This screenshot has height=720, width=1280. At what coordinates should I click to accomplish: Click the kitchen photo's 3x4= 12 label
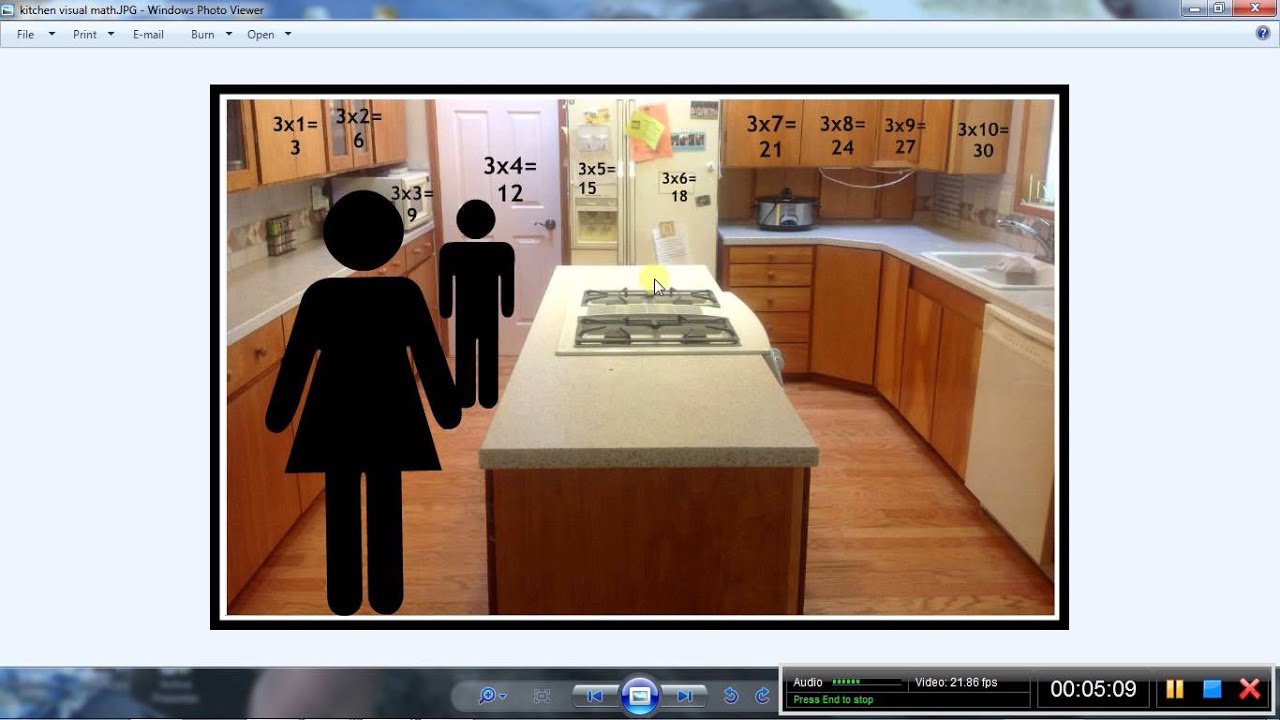tap(510, 180)
